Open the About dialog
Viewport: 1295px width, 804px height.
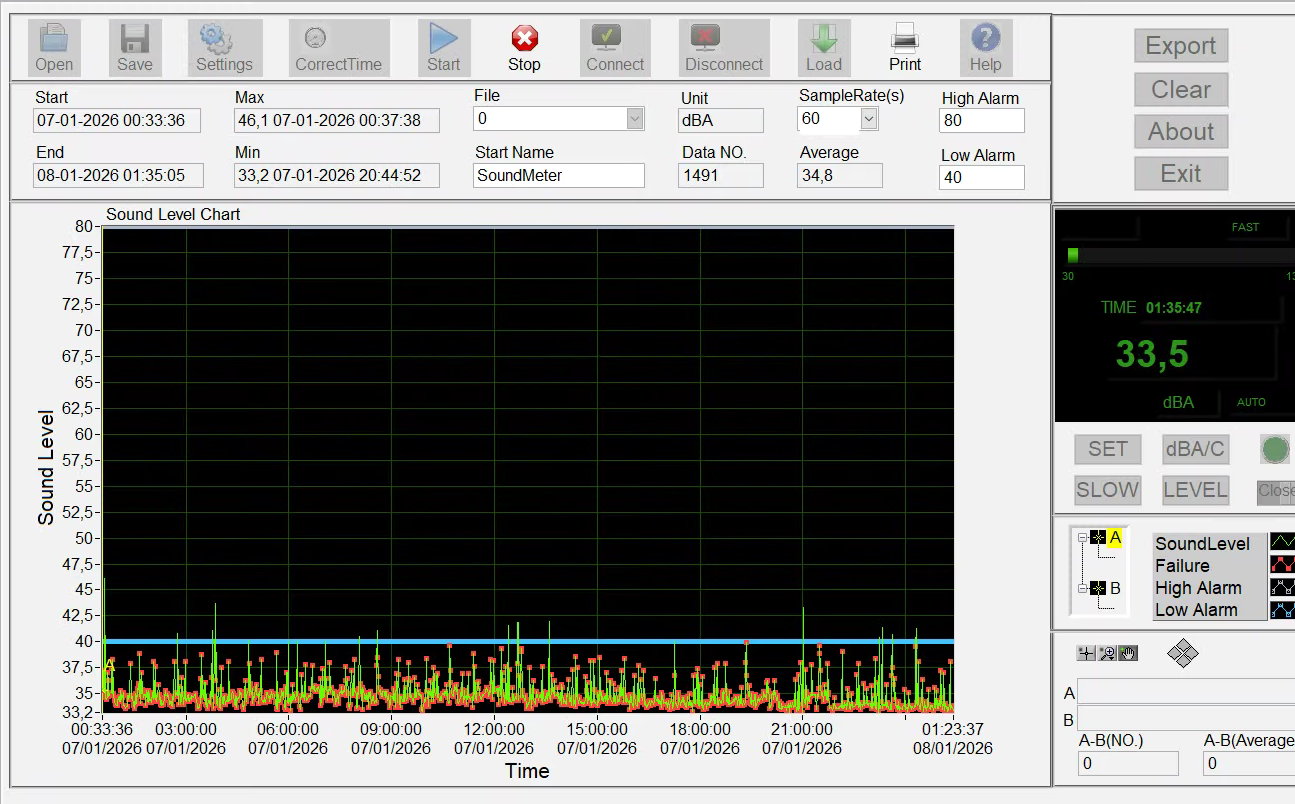1181,132
